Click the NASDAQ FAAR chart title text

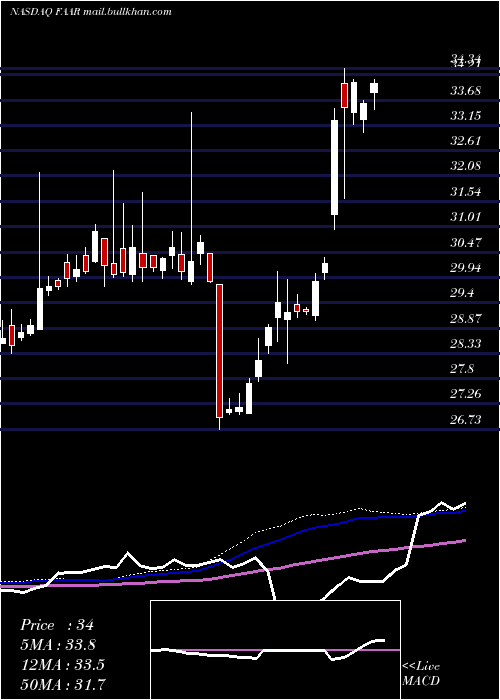[91, 12]
